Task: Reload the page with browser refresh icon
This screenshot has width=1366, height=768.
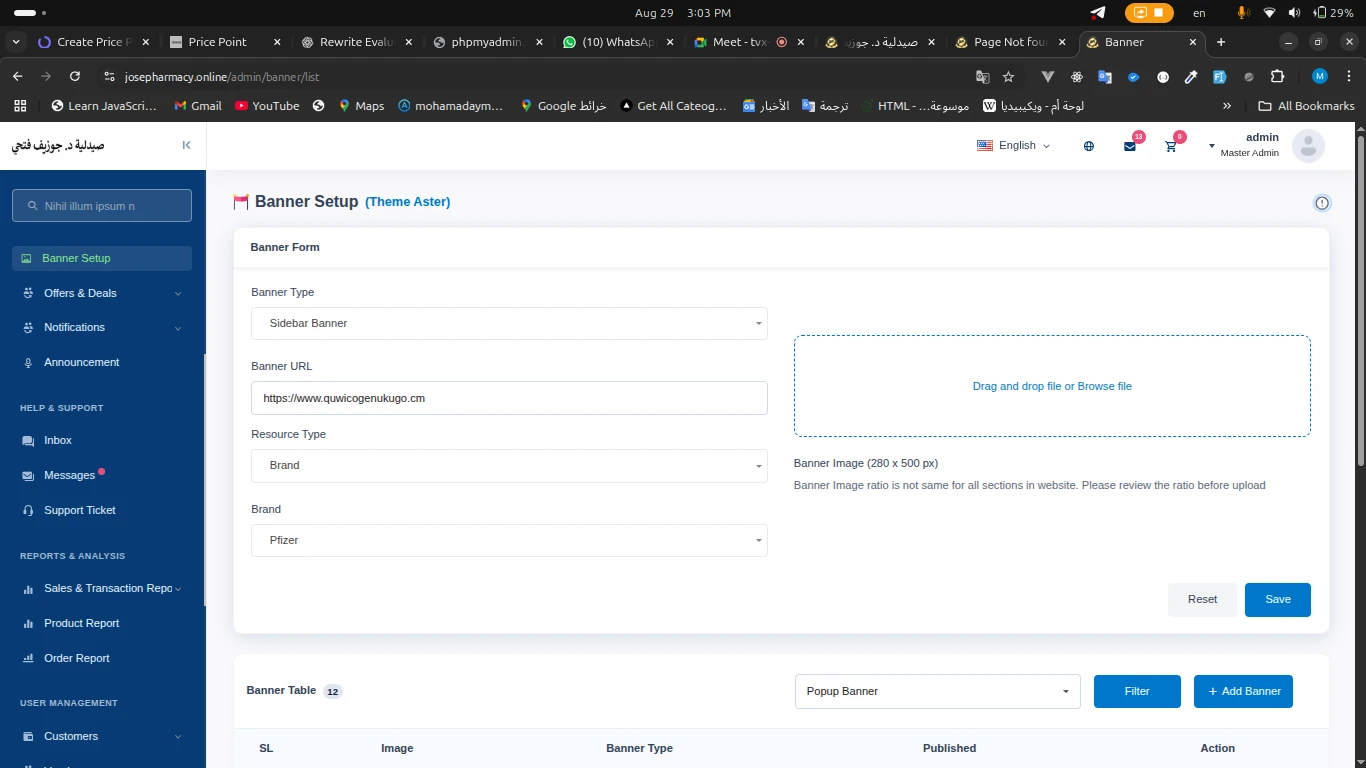Action: pyautogui.click(x=75, y=76)
